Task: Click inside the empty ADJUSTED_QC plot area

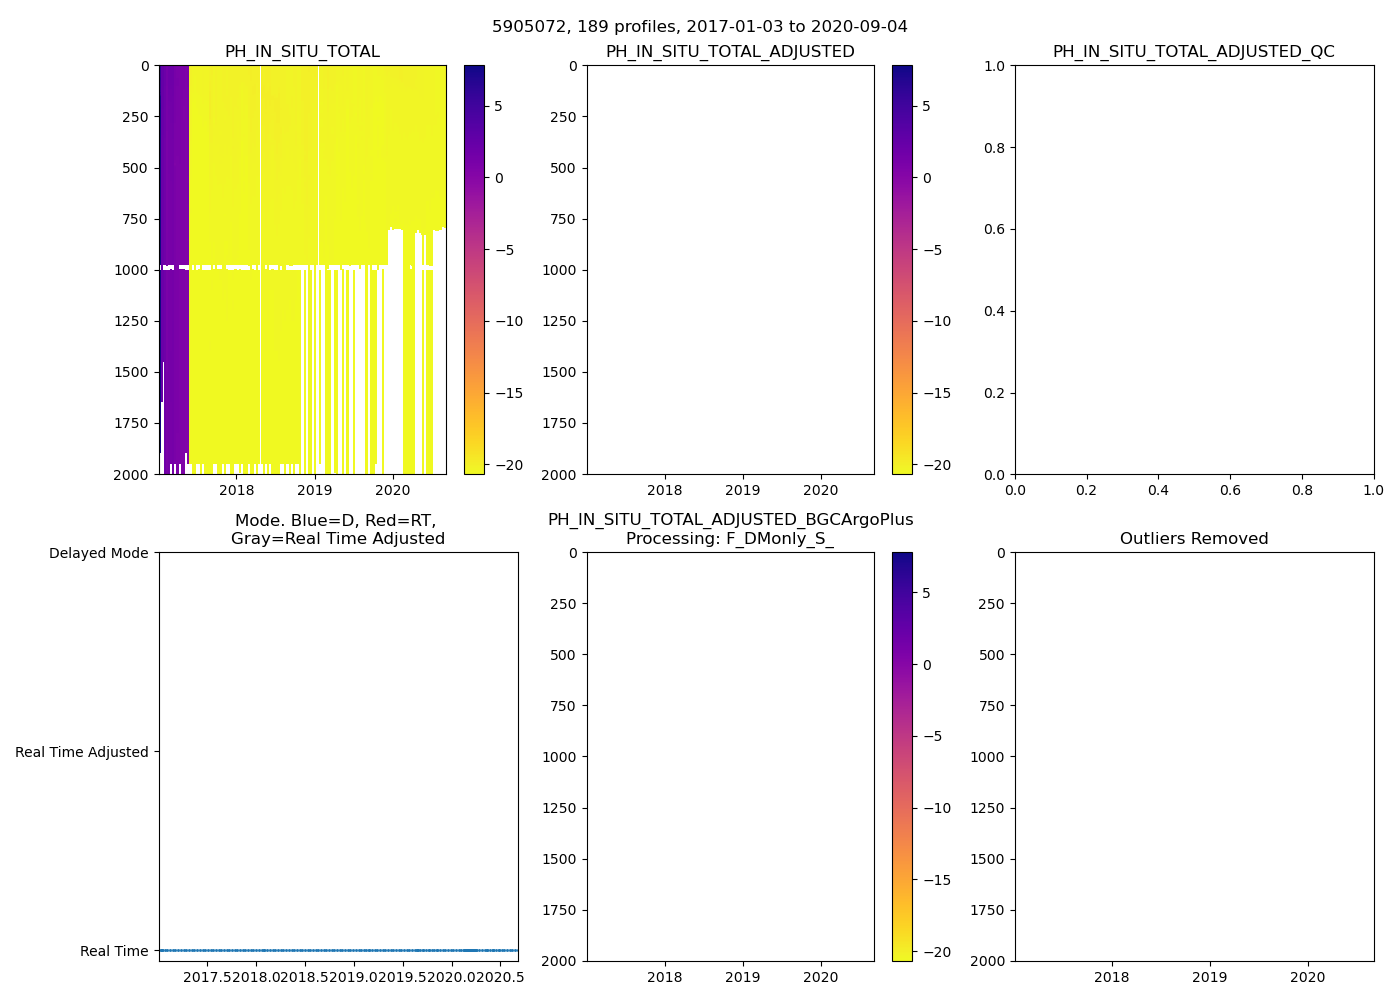Action: pos(1194,270)
